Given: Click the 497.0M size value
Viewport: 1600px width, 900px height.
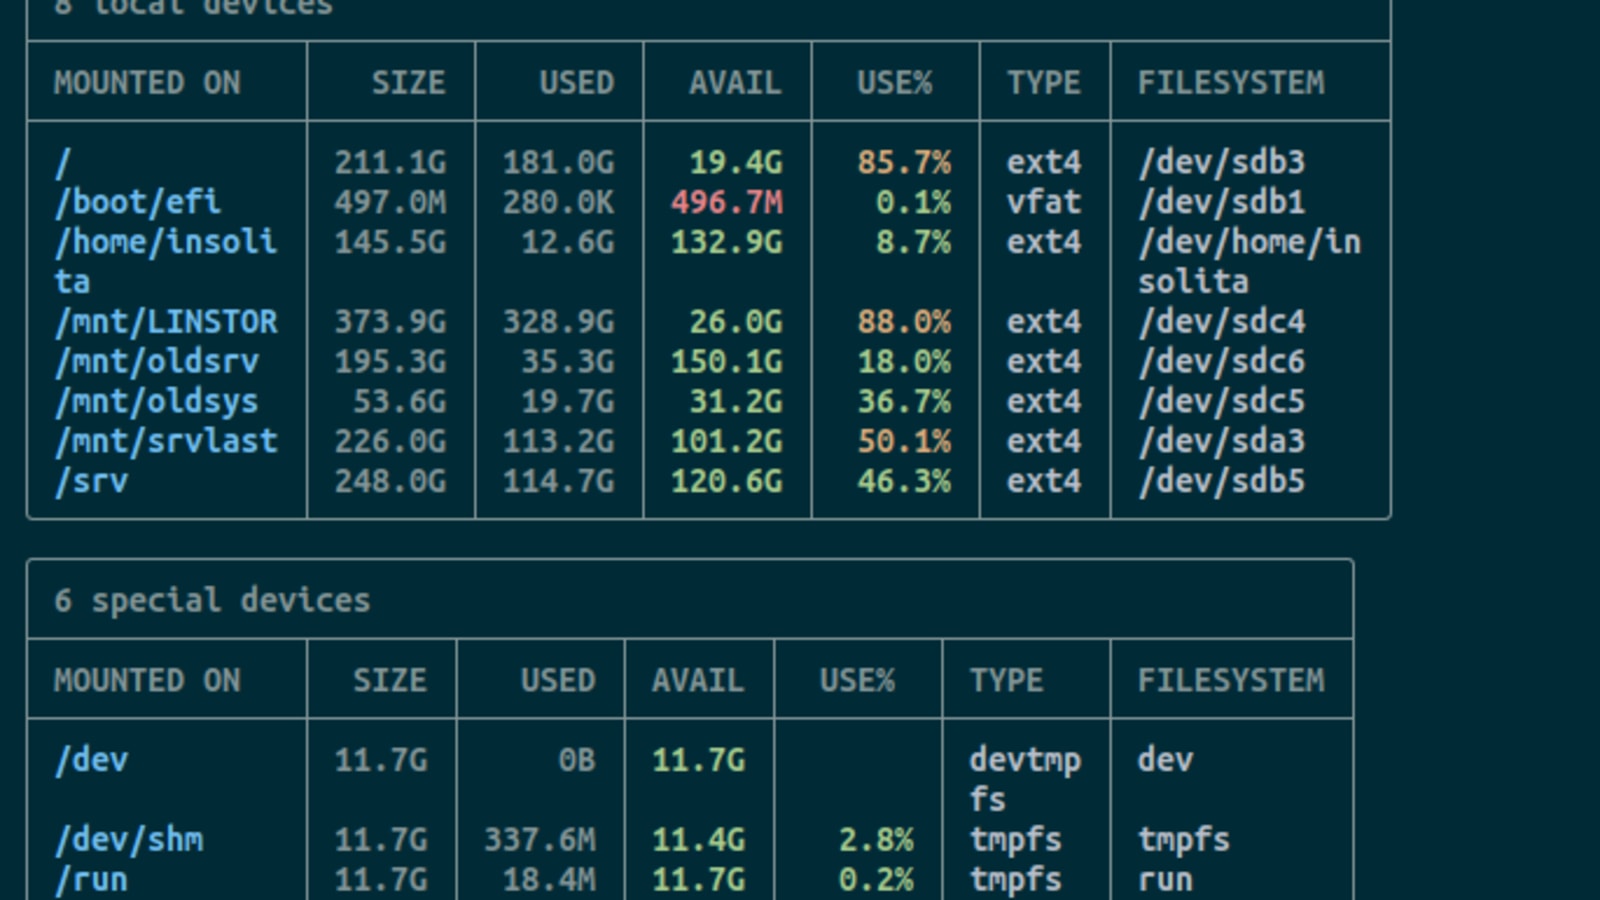Looking at the screenshot, I should 390,202.
